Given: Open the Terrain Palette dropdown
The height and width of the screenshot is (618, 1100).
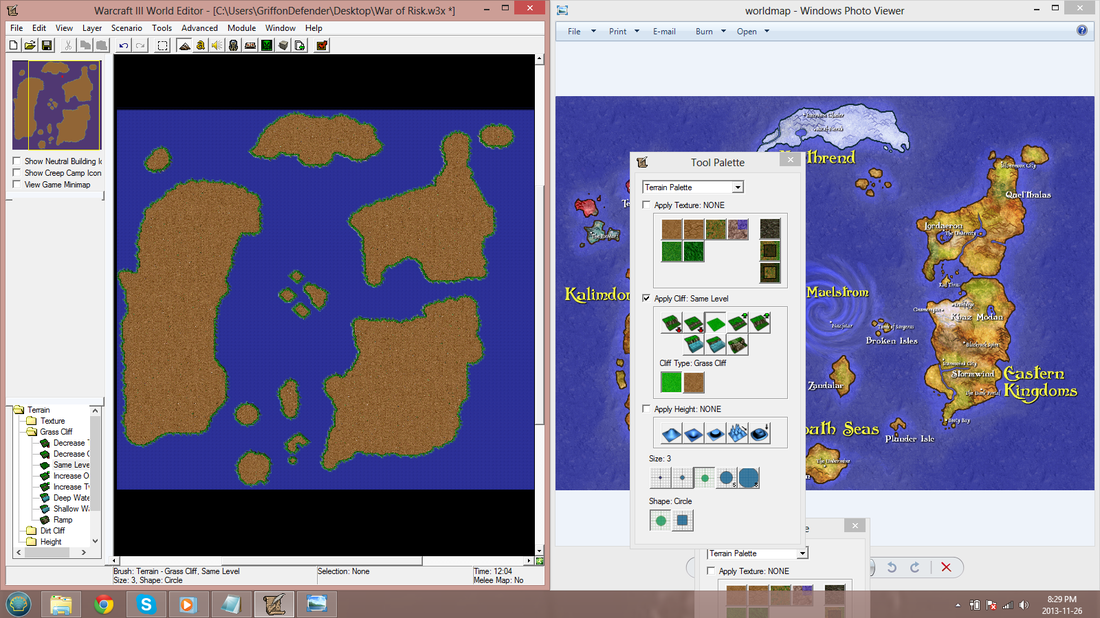Looking at the screenshot, I should point(738,187).
